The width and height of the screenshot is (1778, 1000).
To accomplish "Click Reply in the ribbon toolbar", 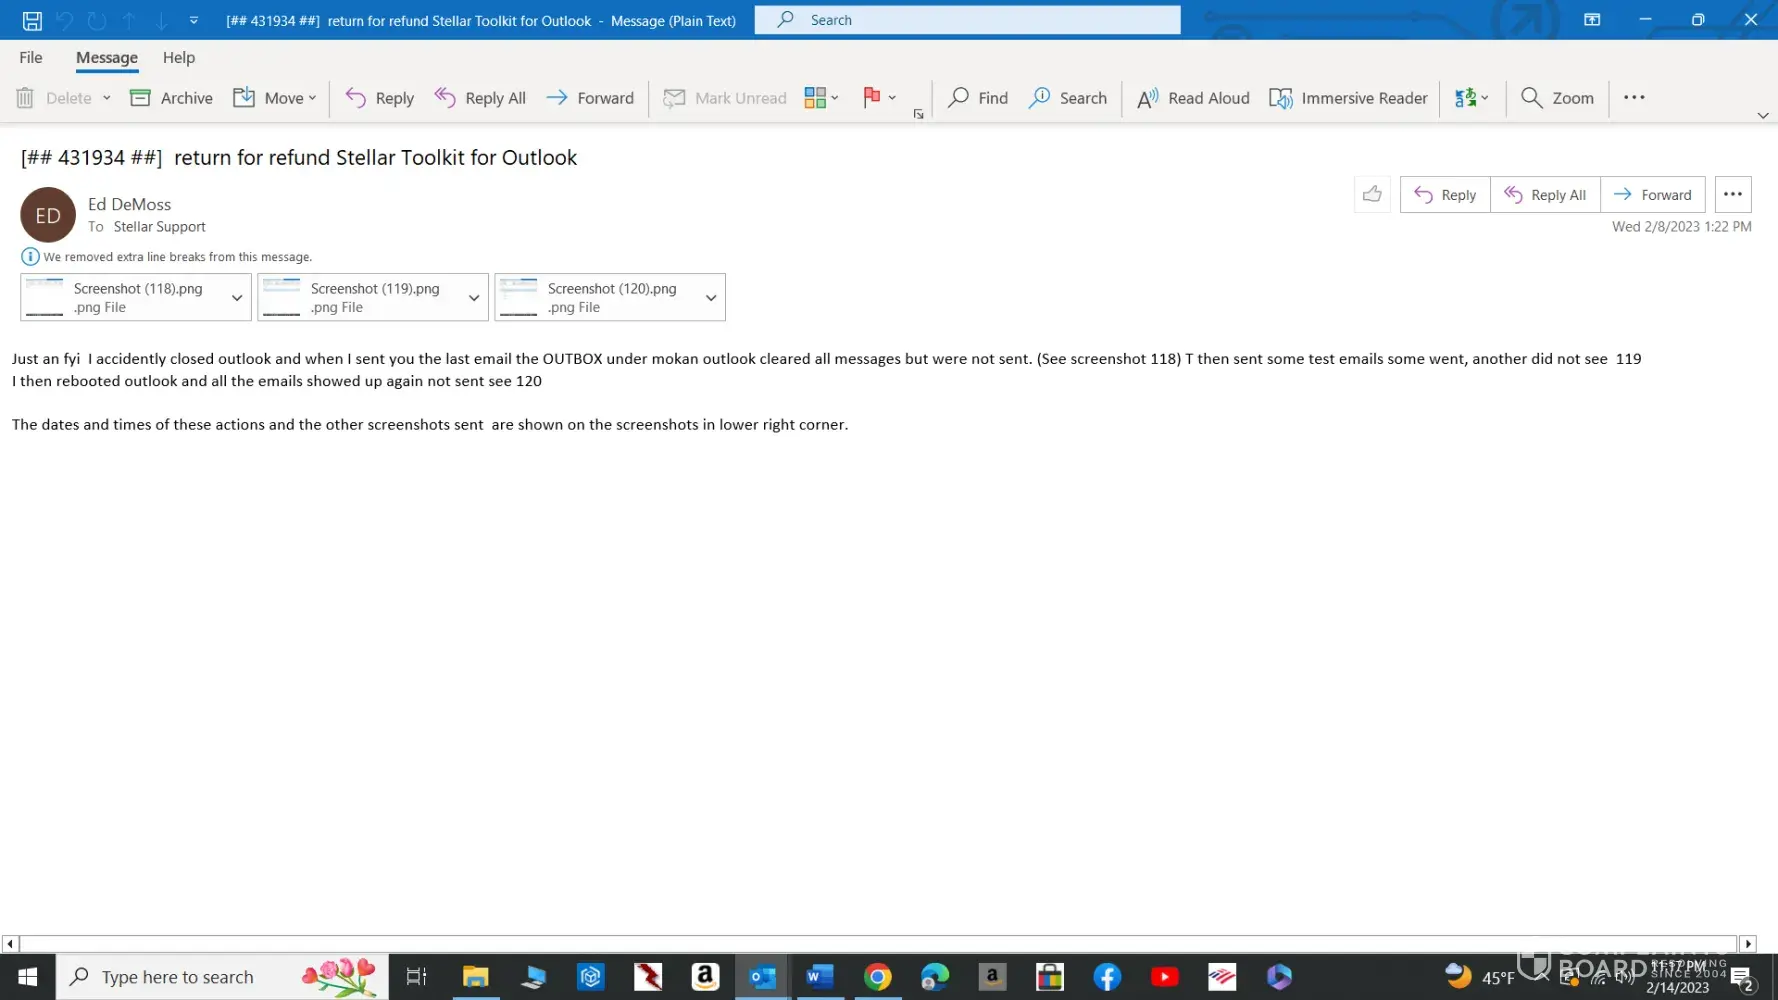I will point(380,98).
